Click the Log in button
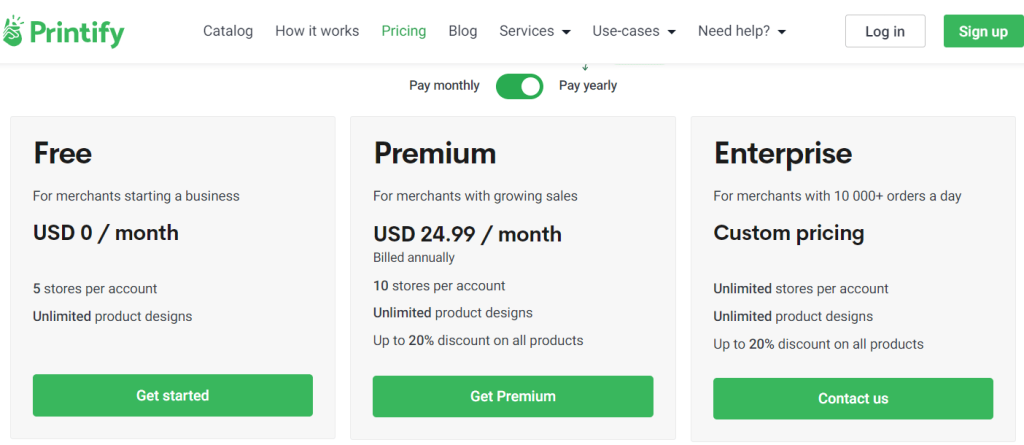 (885, 31)
